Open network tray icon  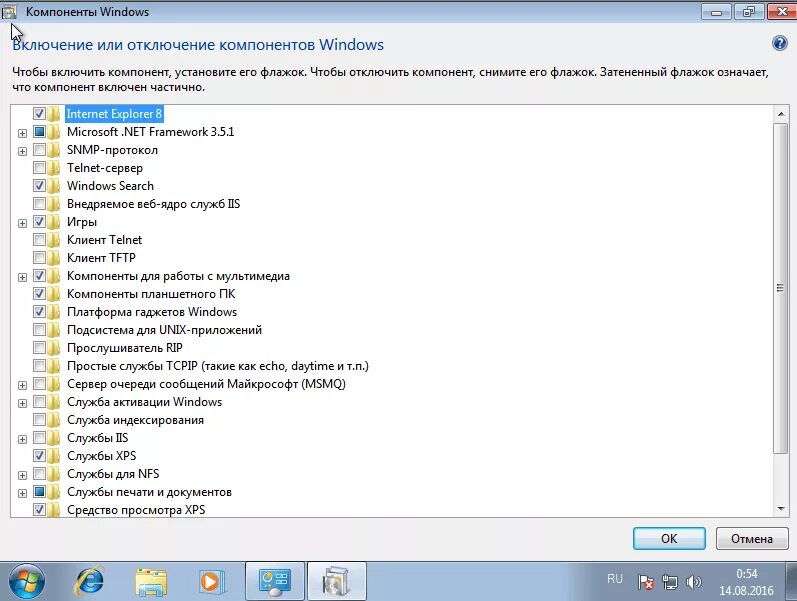click(670, 582)
